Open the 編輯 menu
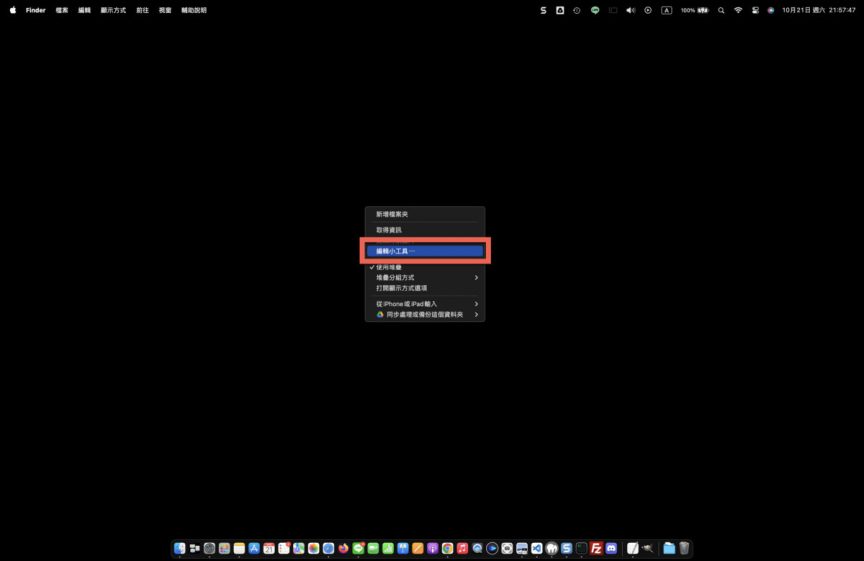 tap(84, 10)
